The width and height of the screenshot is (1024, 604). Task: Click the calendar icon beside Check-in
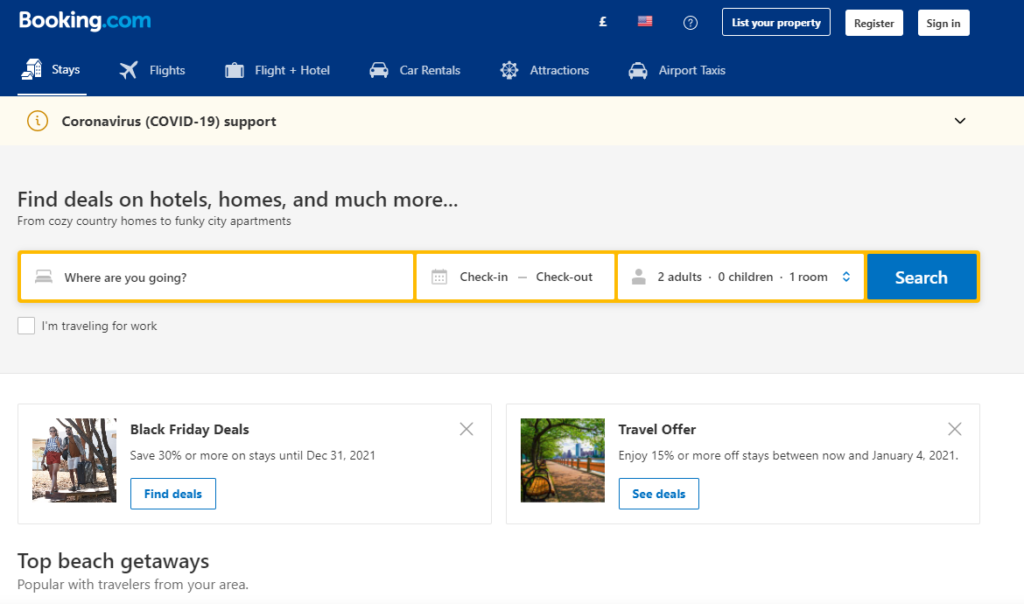pyautogui.click(x=440, y=277)
